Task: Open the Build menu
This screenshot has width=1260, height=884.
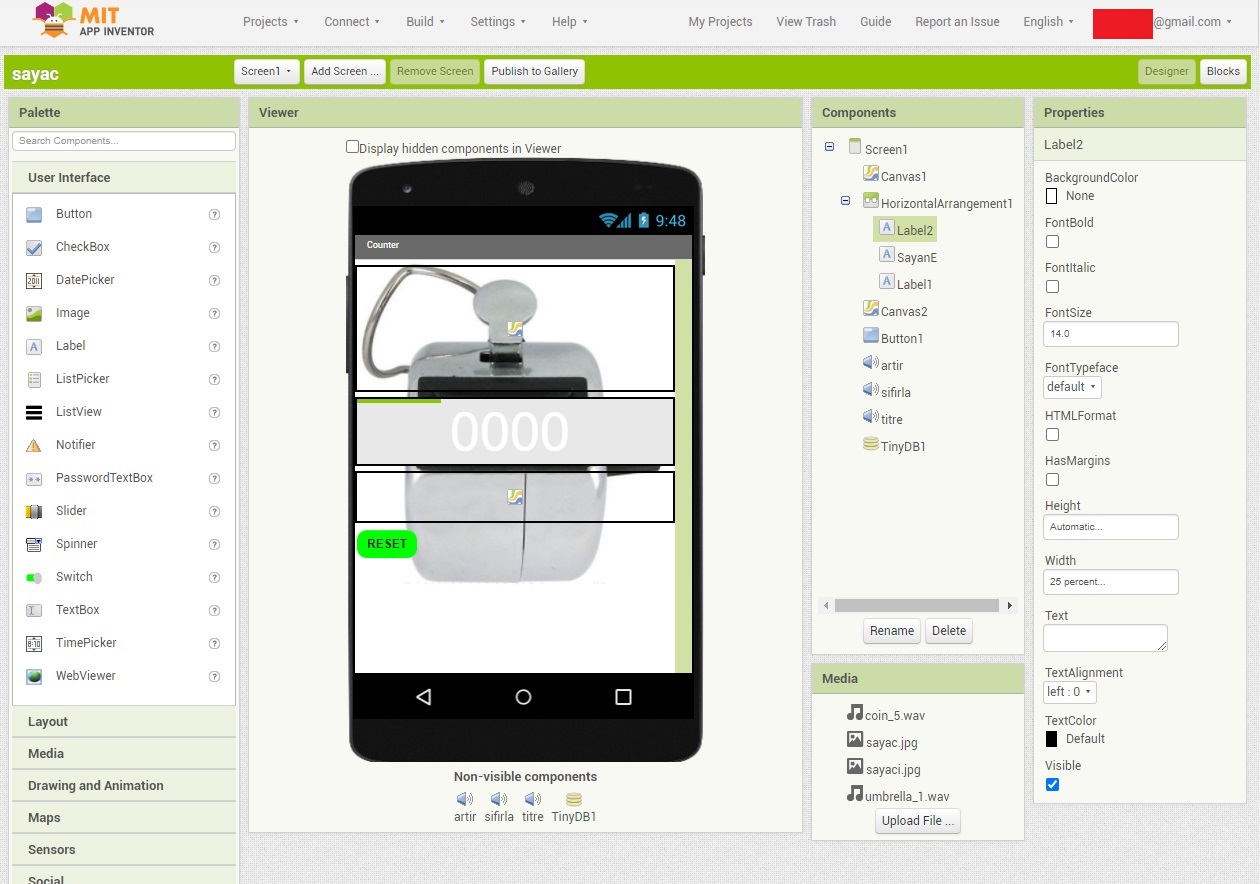Action: [425, 21]
